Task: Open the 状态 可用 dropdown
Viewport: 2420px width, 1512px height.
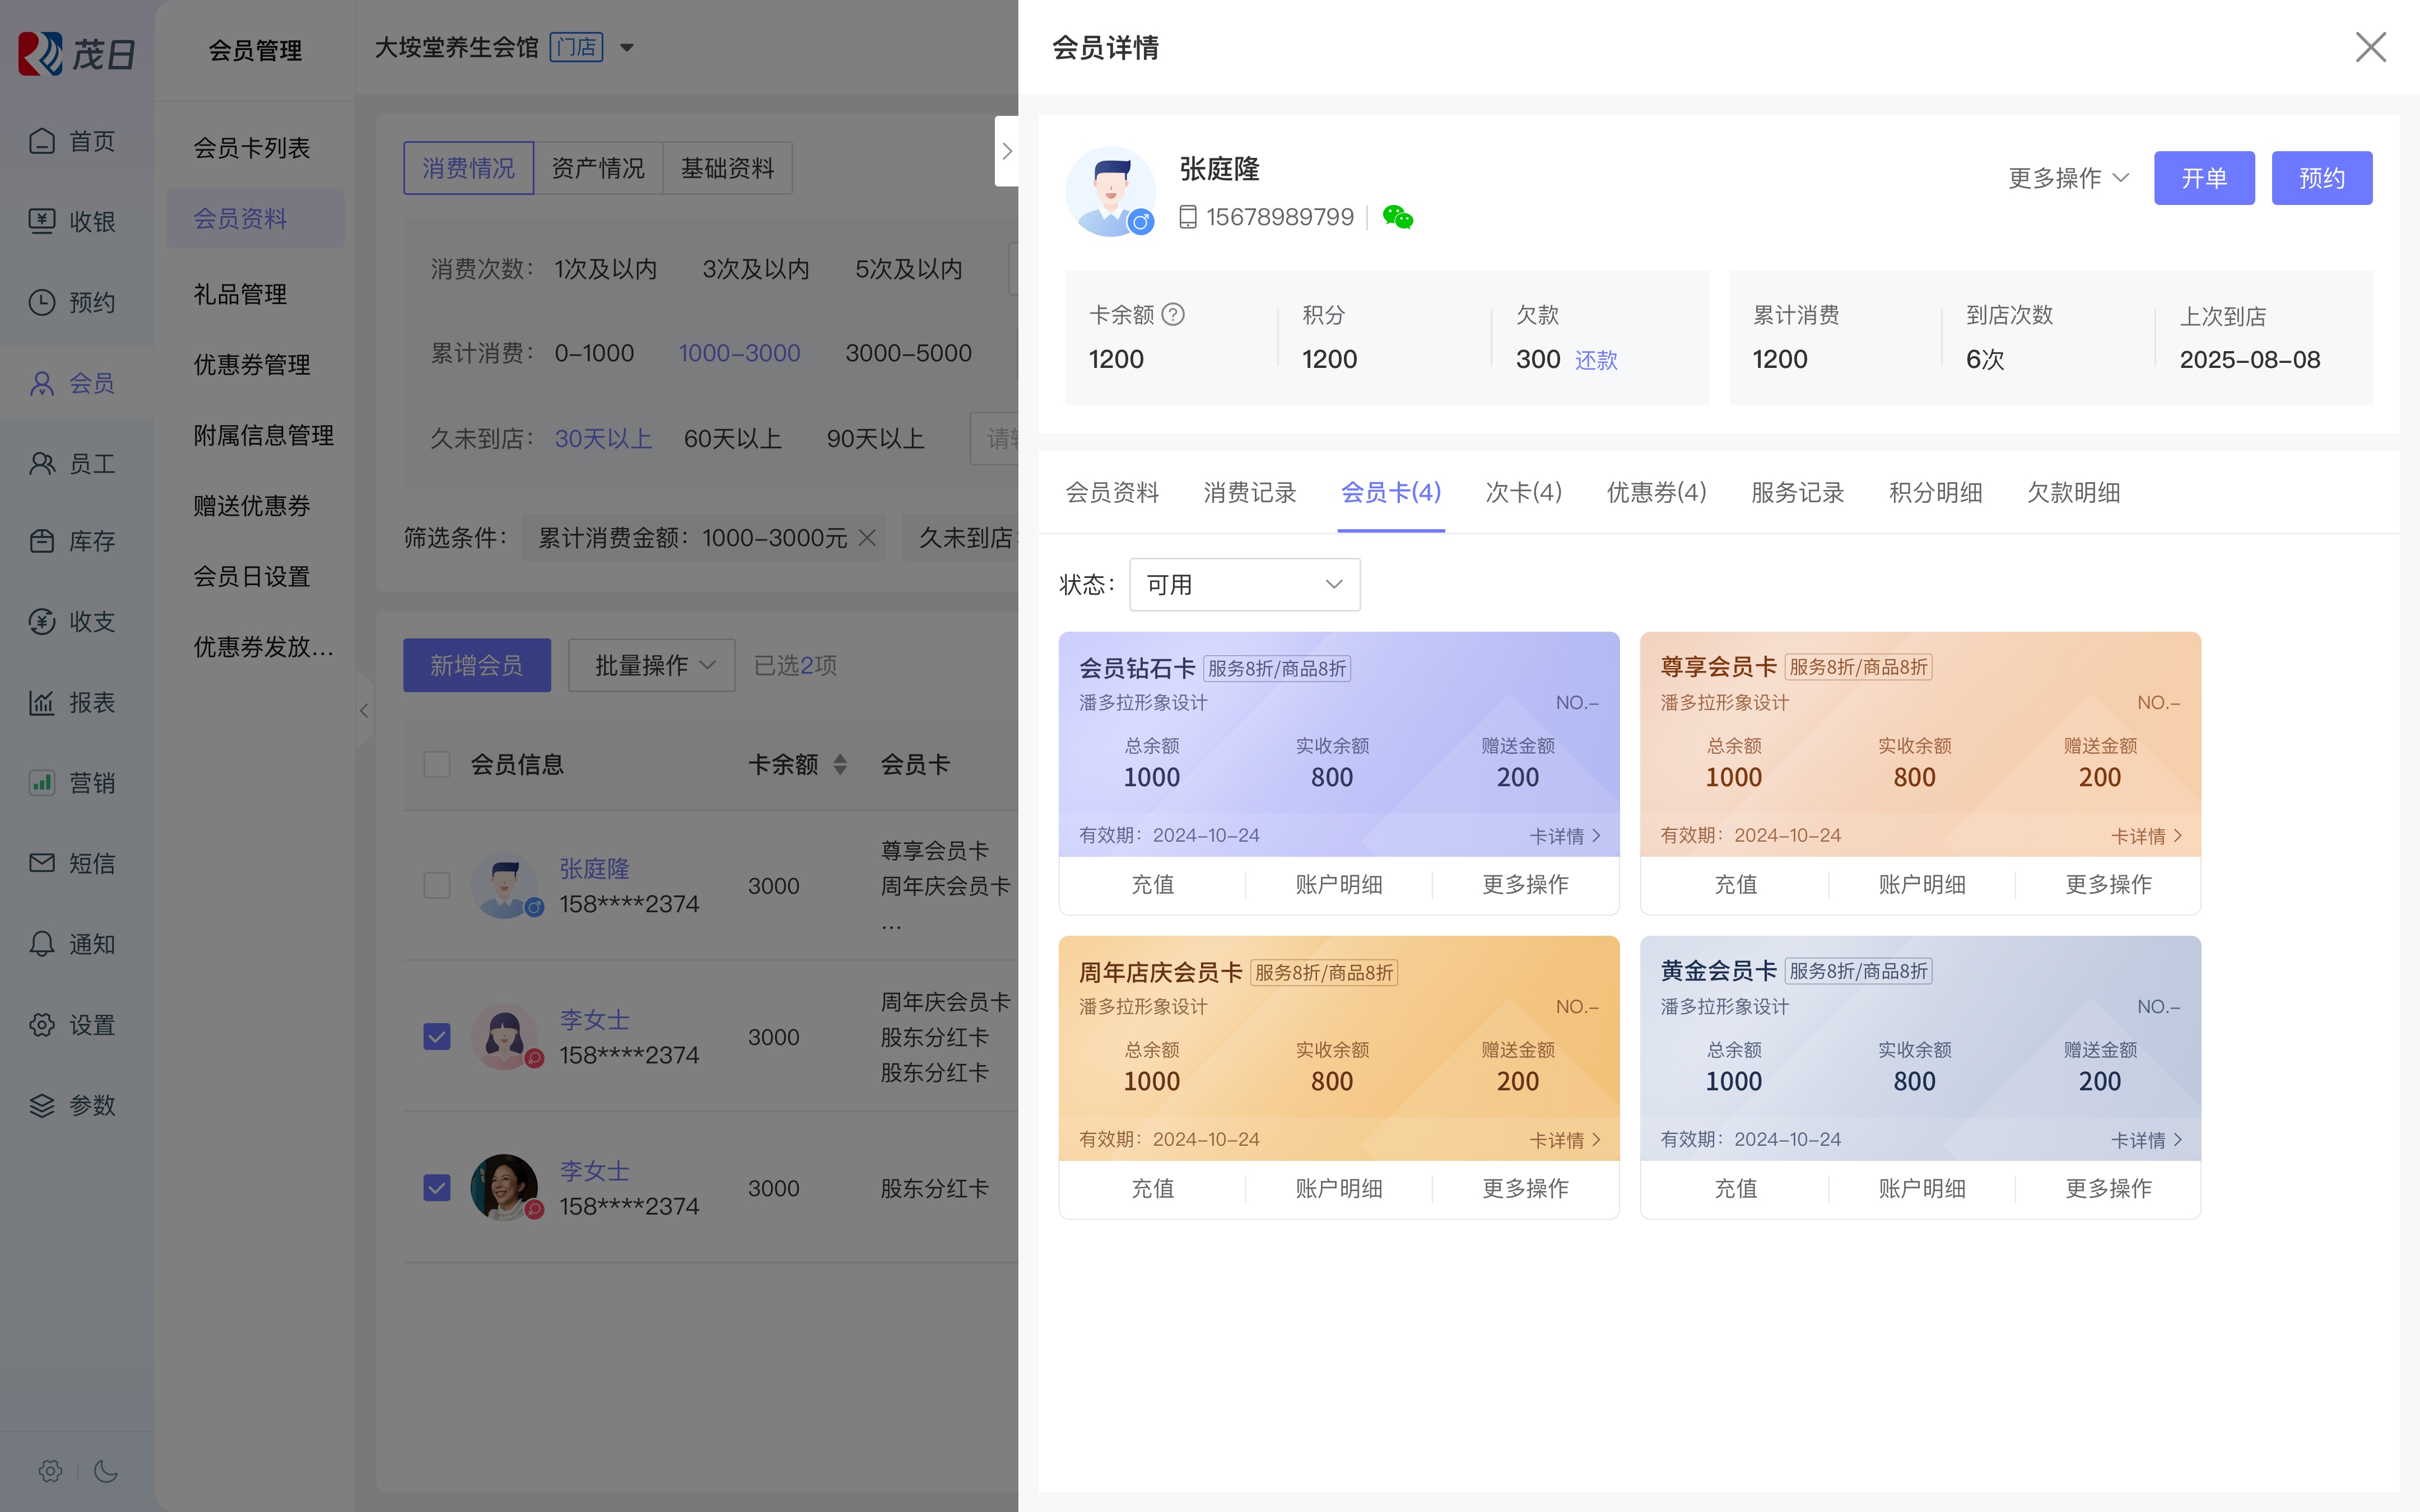Action: [1244, 584]
